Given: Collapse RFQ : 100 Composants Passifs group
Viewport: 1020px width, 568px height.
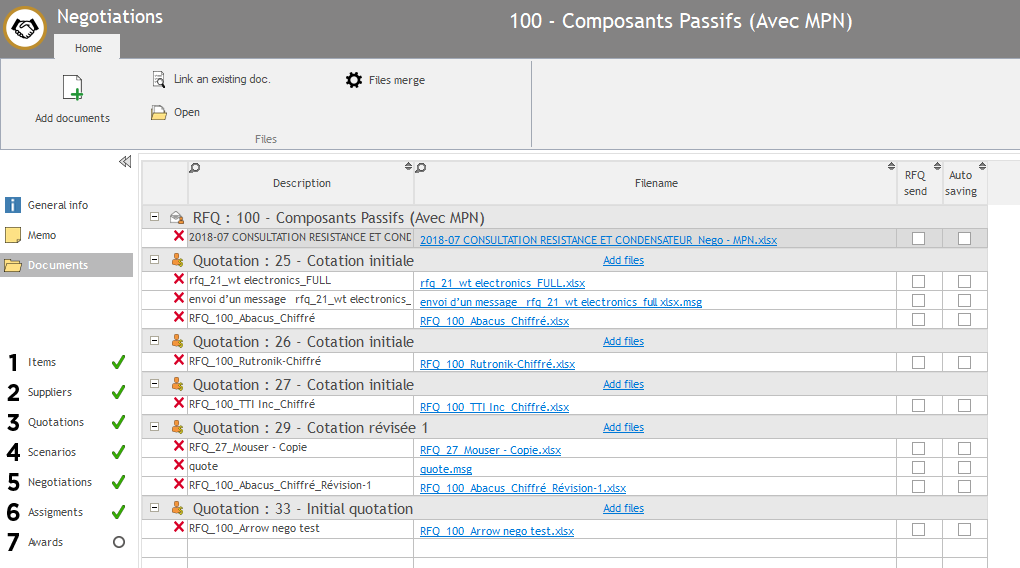Looking at the screenshot, I should [154, 216].
